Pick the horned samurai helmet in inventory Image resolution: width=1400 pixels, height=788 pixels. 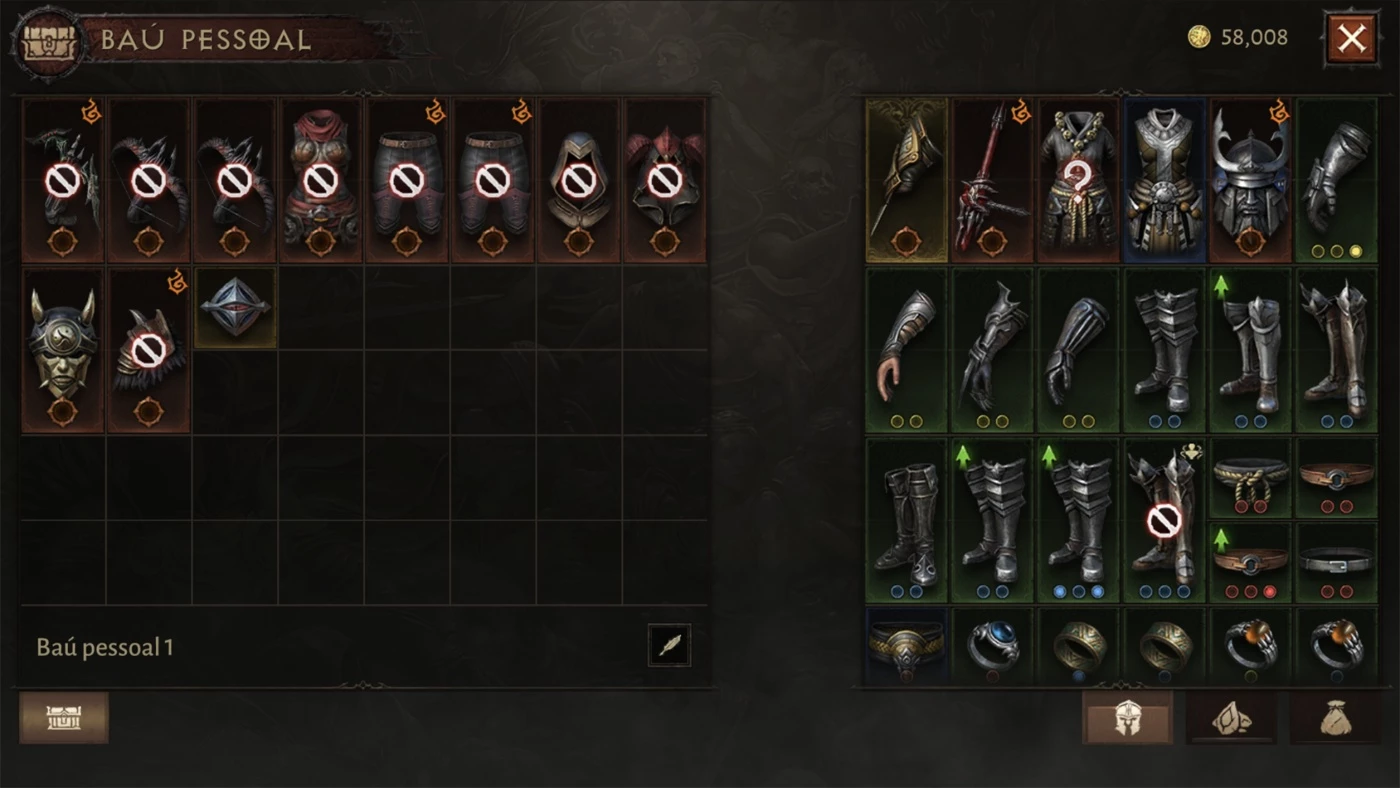(x=1251, y=180)
